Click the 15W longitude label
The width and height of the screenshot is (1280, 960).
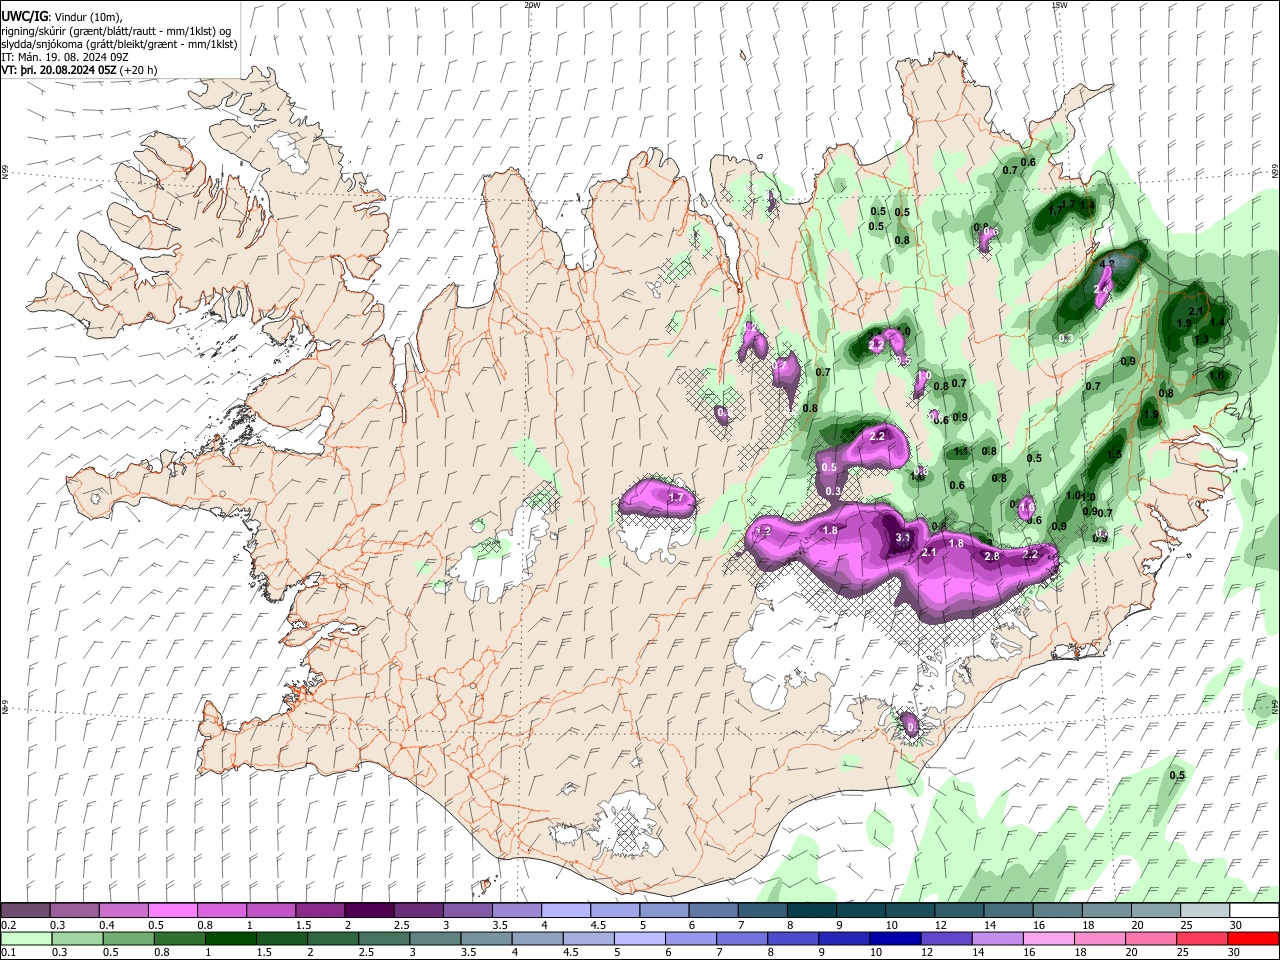1059,5
